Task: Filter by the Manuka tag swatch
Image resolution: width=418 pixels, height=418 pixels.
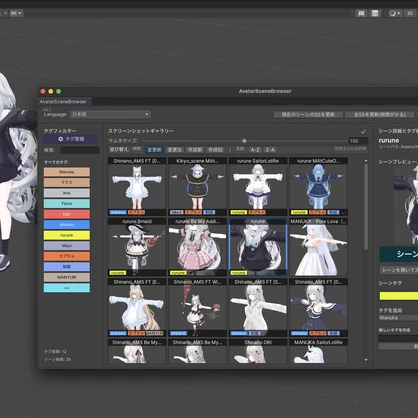Action: tap(67, 172)
